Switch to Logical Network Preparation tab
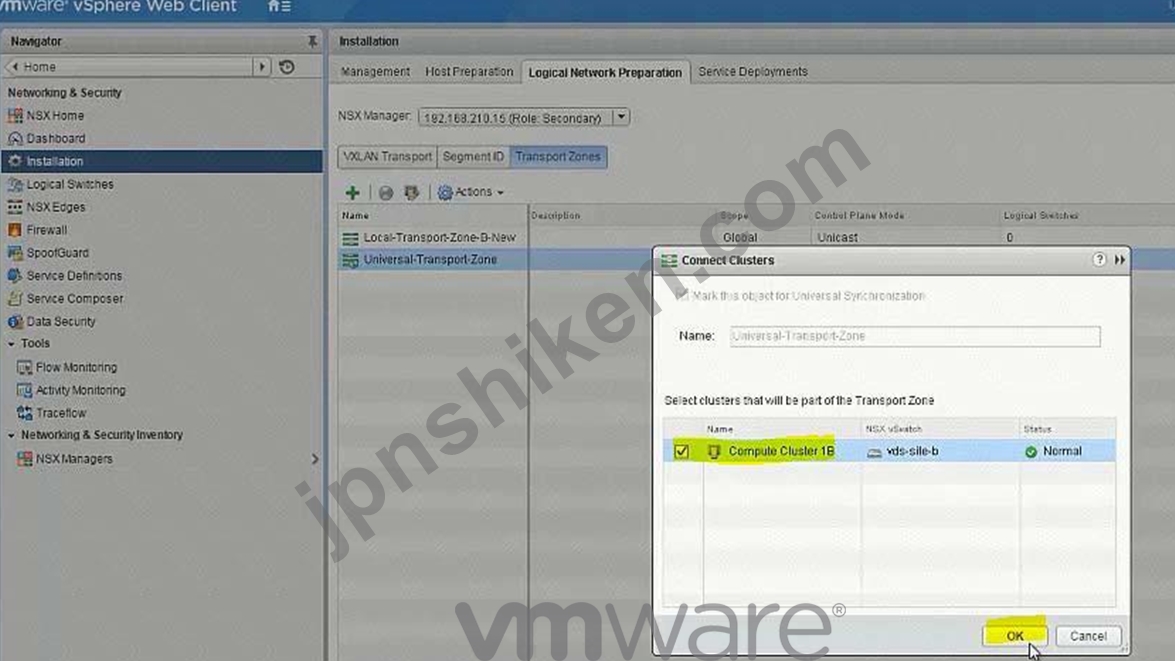 (x=605, y=73)
